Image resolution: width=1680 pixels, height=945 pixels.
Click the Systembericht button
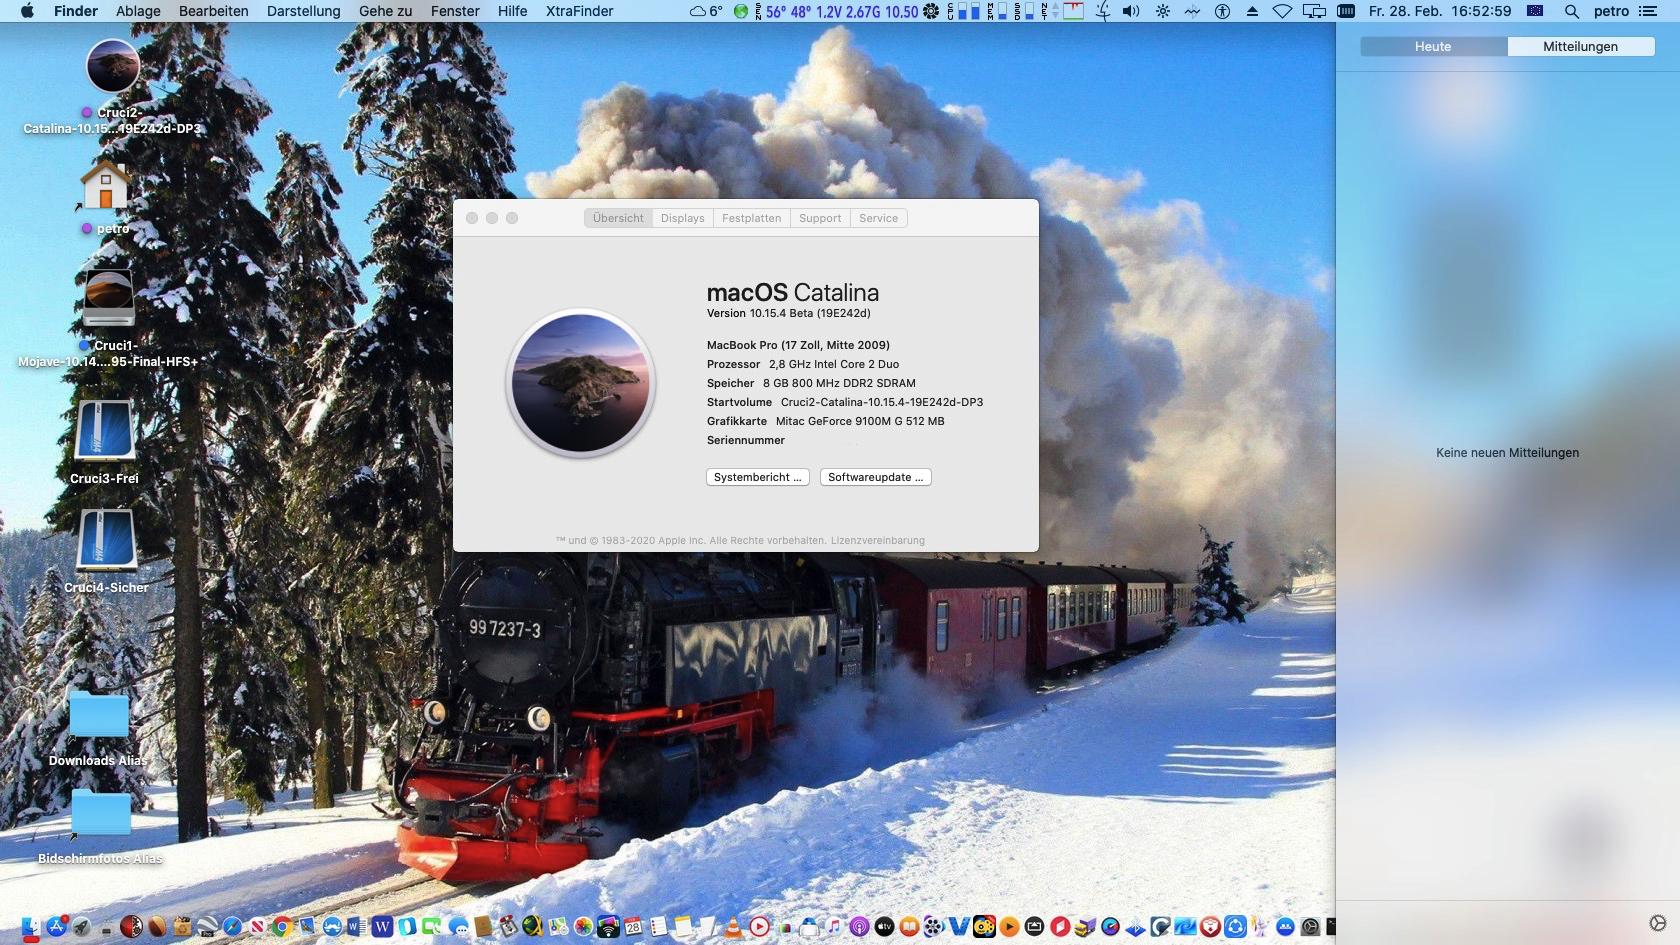(757, 477)
